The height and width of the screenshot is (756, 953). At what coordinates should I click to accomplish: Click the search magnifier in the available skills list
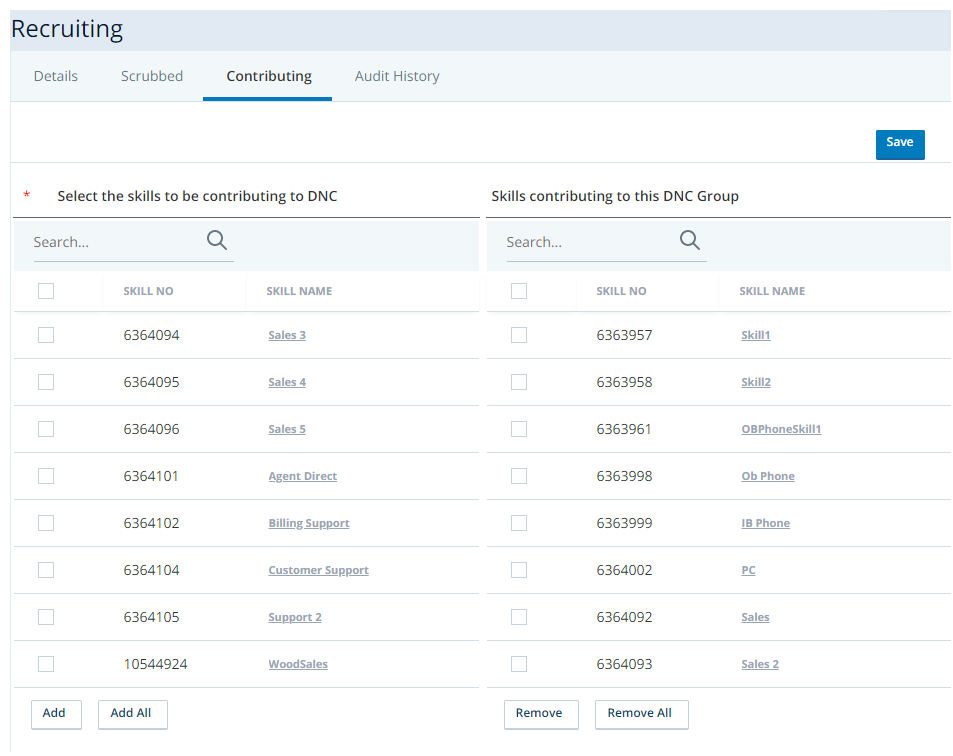216,241
